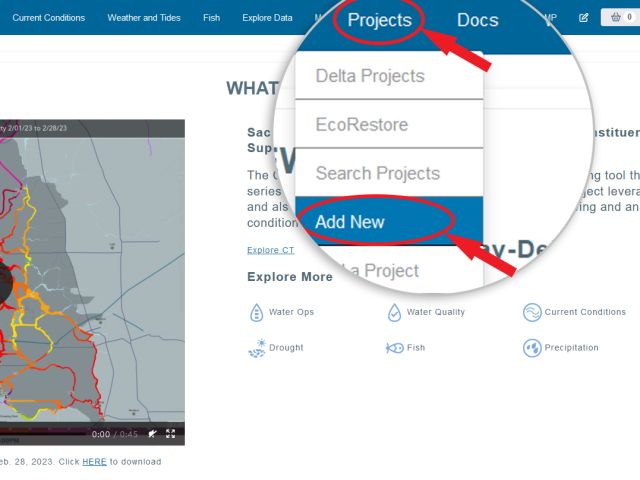Click the video time 0:00 / 0:45
Screen dimensions: 640x480
[x=115, y=434]
